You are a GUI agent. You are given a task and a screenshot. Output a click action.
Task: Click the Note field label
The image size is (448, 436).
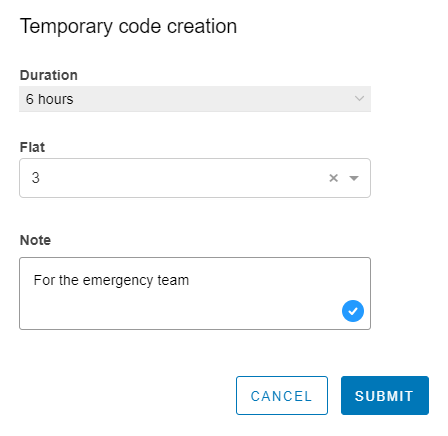(35, 240)
